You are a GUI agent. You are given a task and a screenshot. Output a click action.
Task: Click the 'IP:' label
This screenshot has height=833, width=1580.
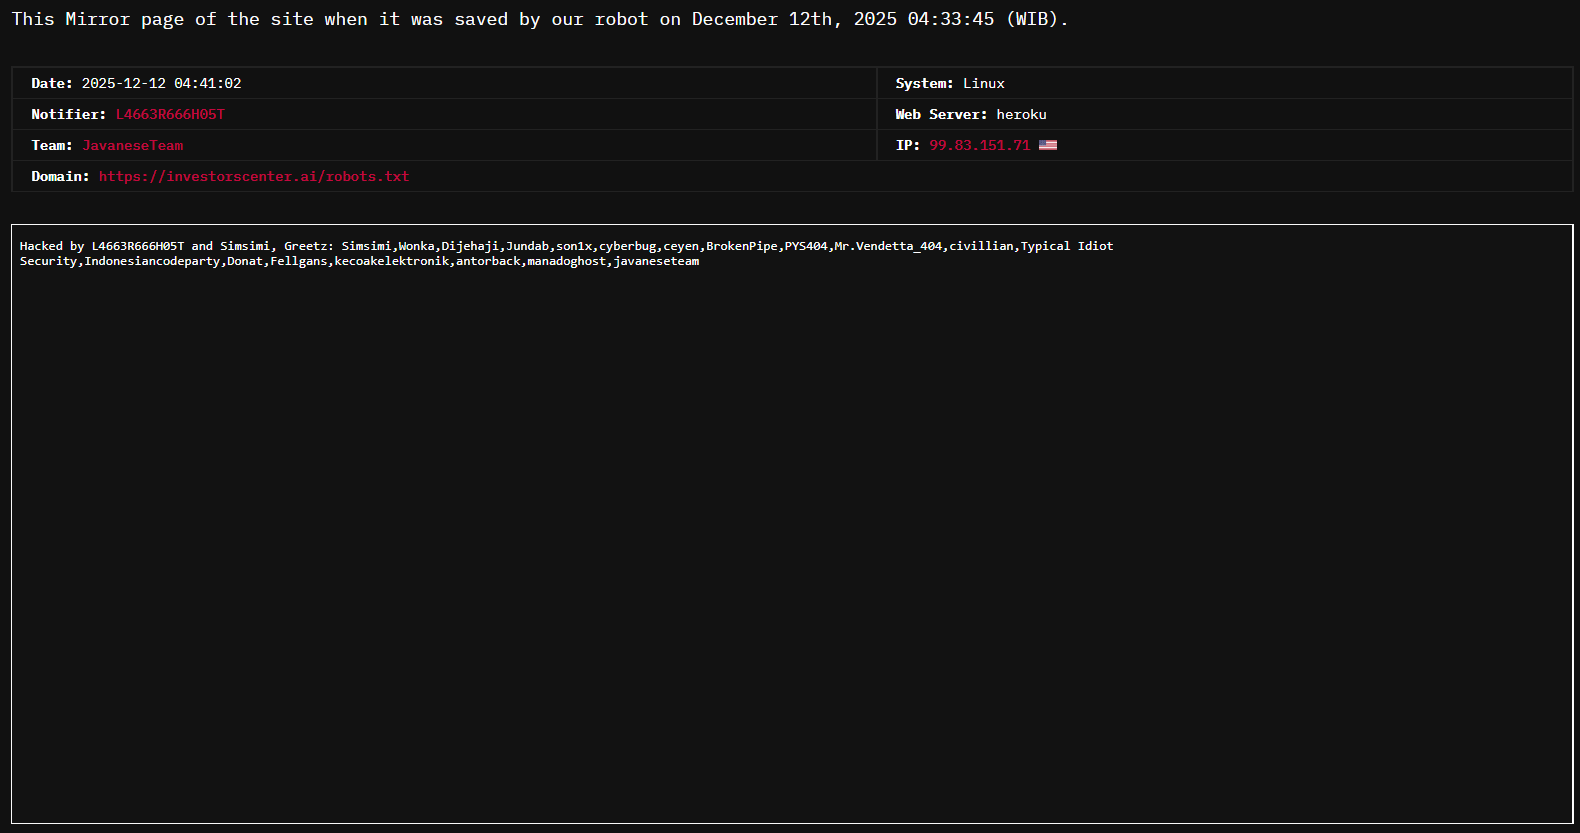tap(907, 146)
